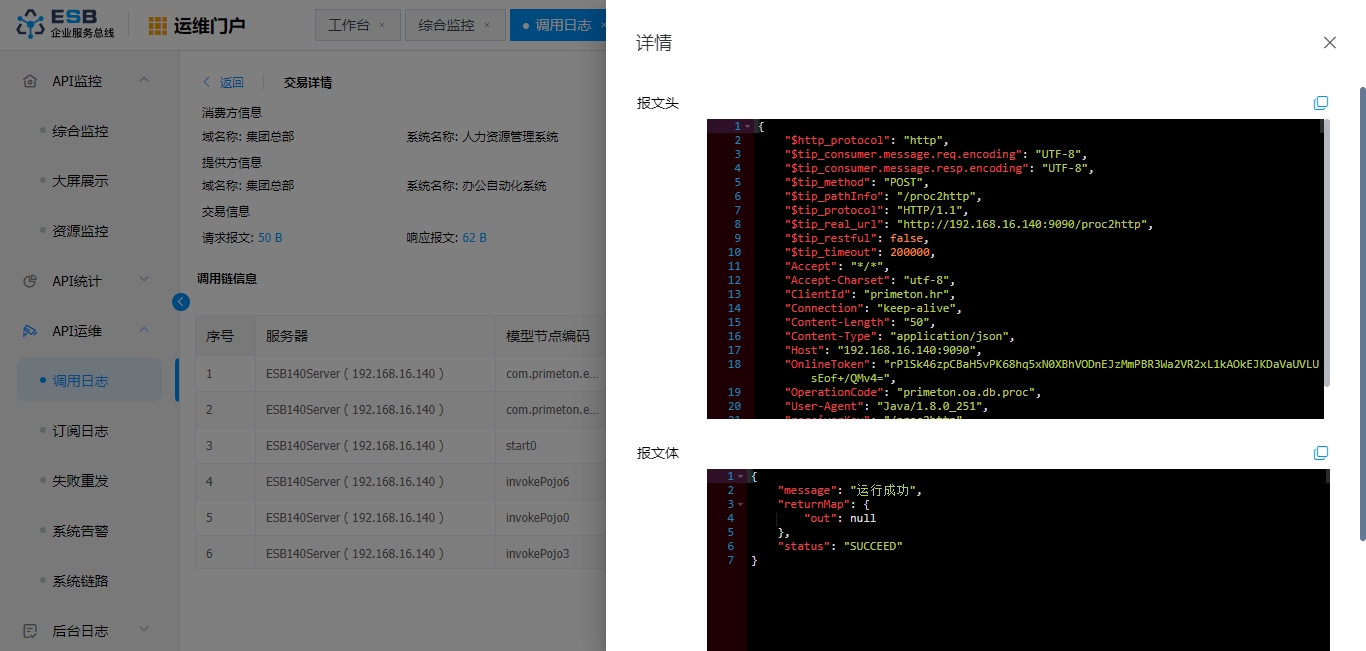The height and width of the screenshot is (651, 1366).
Task: Open 失败重发 in the sidebar
Action: [x=80, y=481]
